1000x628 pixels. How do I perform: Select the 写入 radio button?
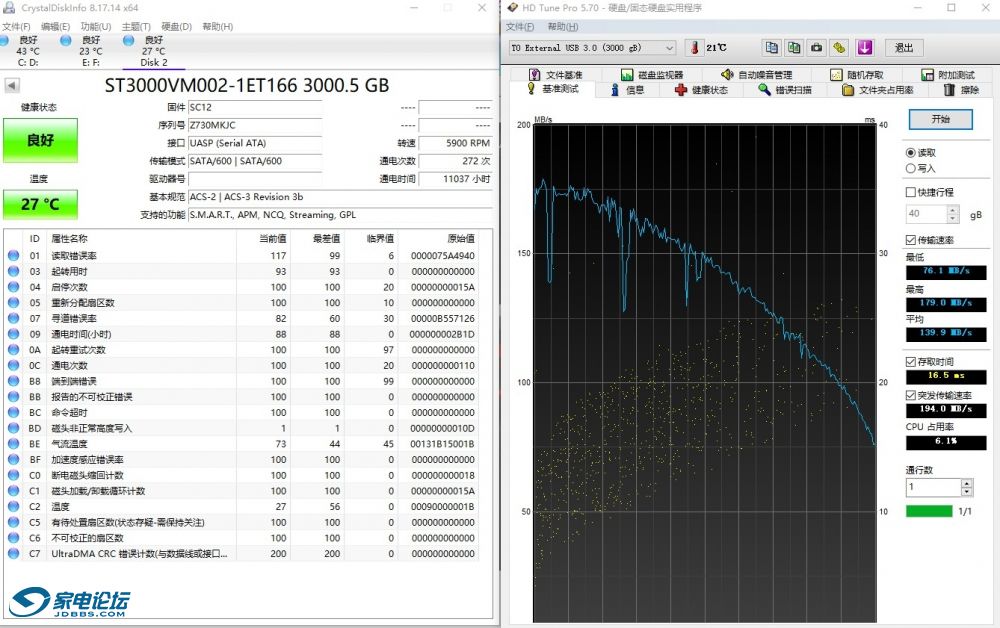pos(911,168)
